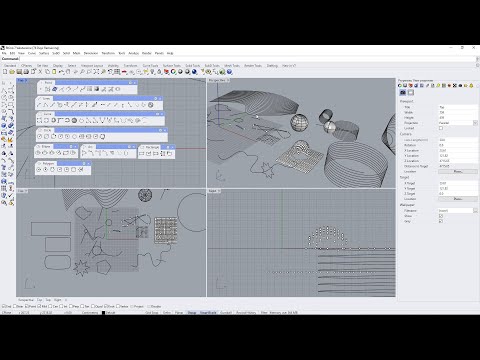Toggle the End osnap checkbox
Screen dimensions: 480x360
(4, 306)
